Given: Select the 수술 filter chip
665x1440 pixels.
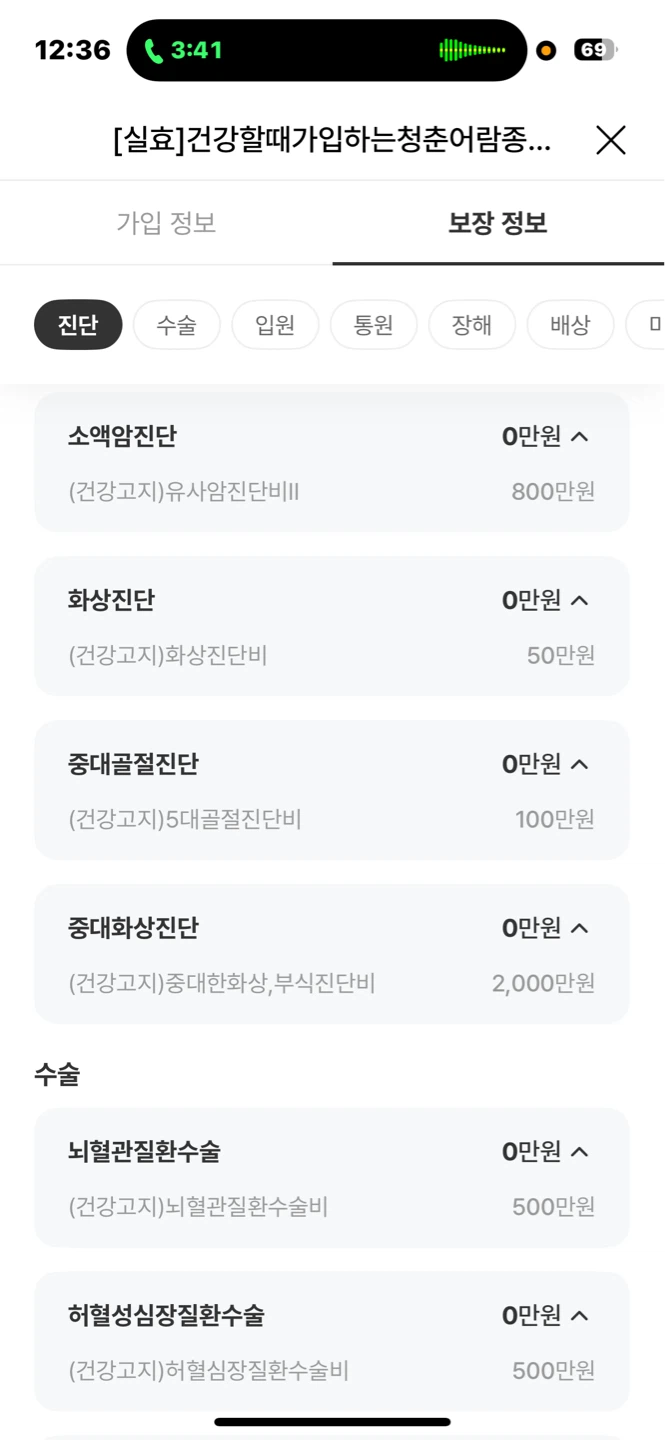Looking at the screenshot, I should (x=177, y=325).
